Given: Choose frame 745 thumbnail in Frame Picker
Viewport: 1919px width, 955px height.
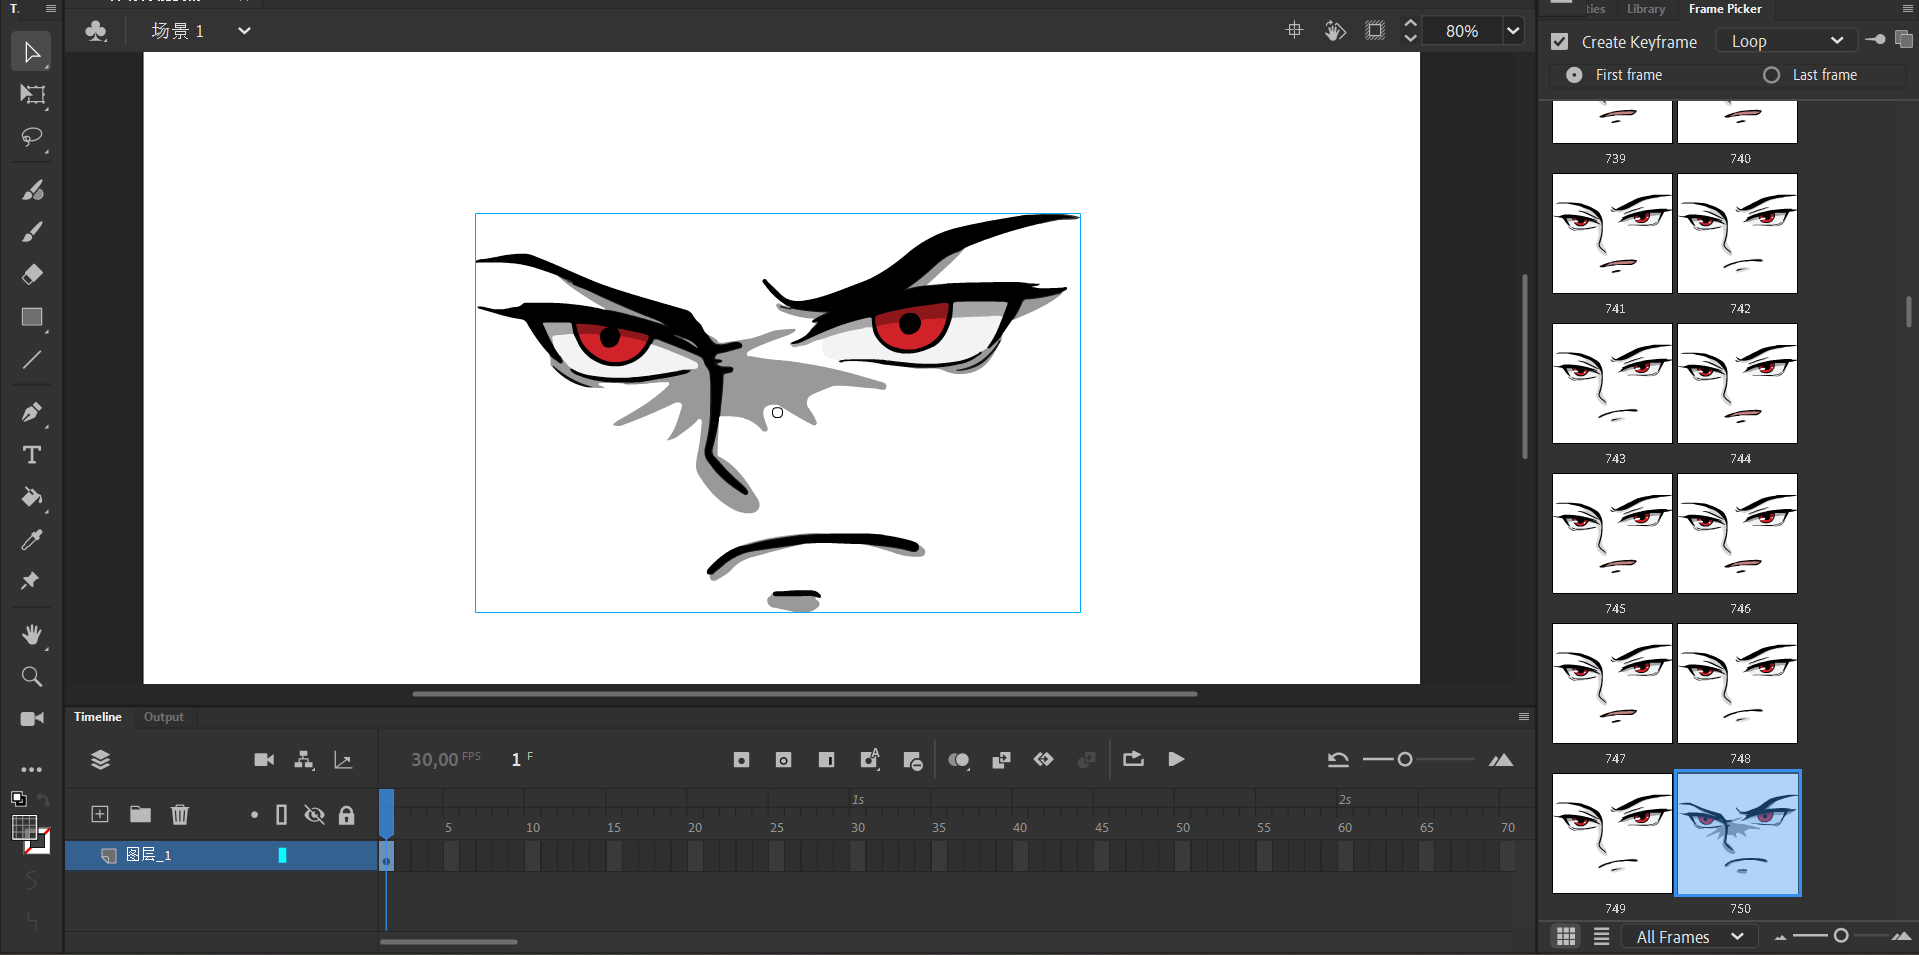Looking at the screenshot, I should pos(1612,534).
